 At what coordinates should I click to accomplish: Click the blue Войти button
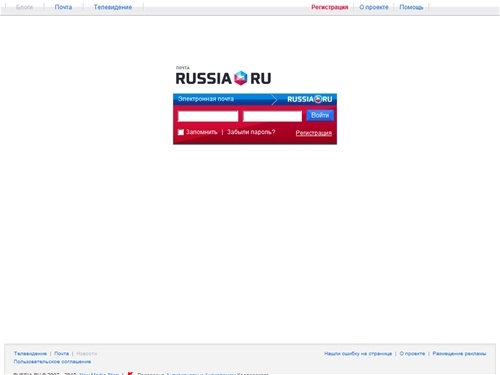point(320,115)
